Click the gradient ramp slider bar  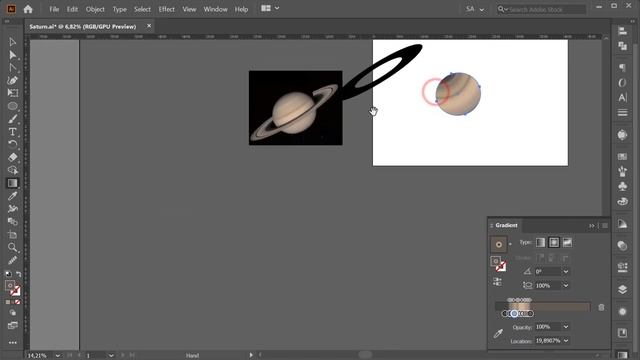[542, 307]
